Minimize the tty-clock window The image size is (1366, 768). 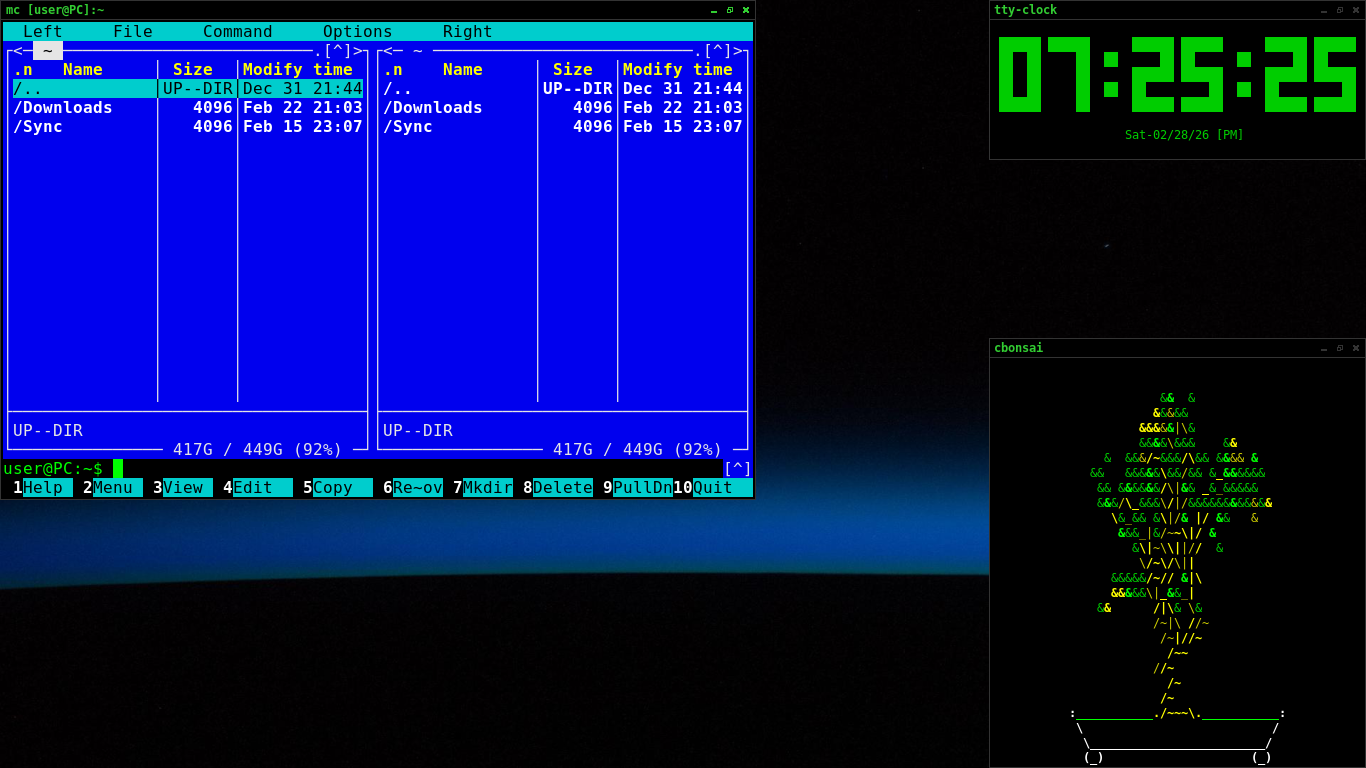pyautogui.click(x=1324, y=10)
